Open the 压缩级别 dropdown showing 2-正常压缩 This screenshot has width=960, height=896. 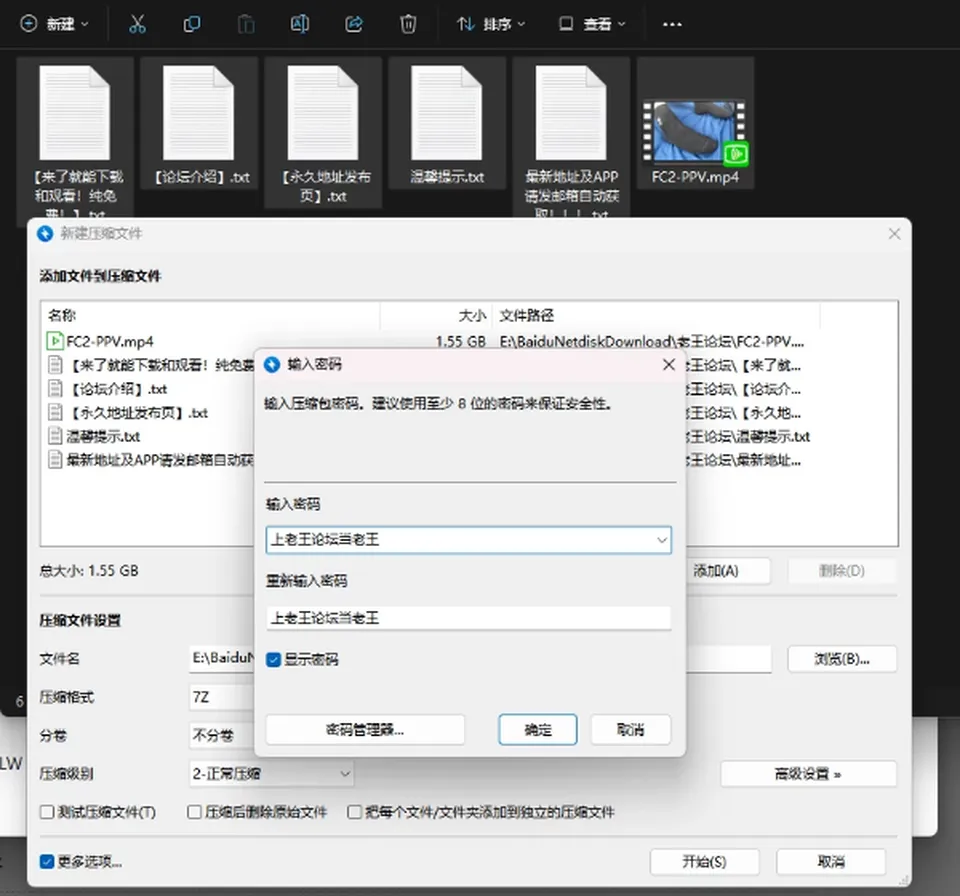tap(271, 774)
